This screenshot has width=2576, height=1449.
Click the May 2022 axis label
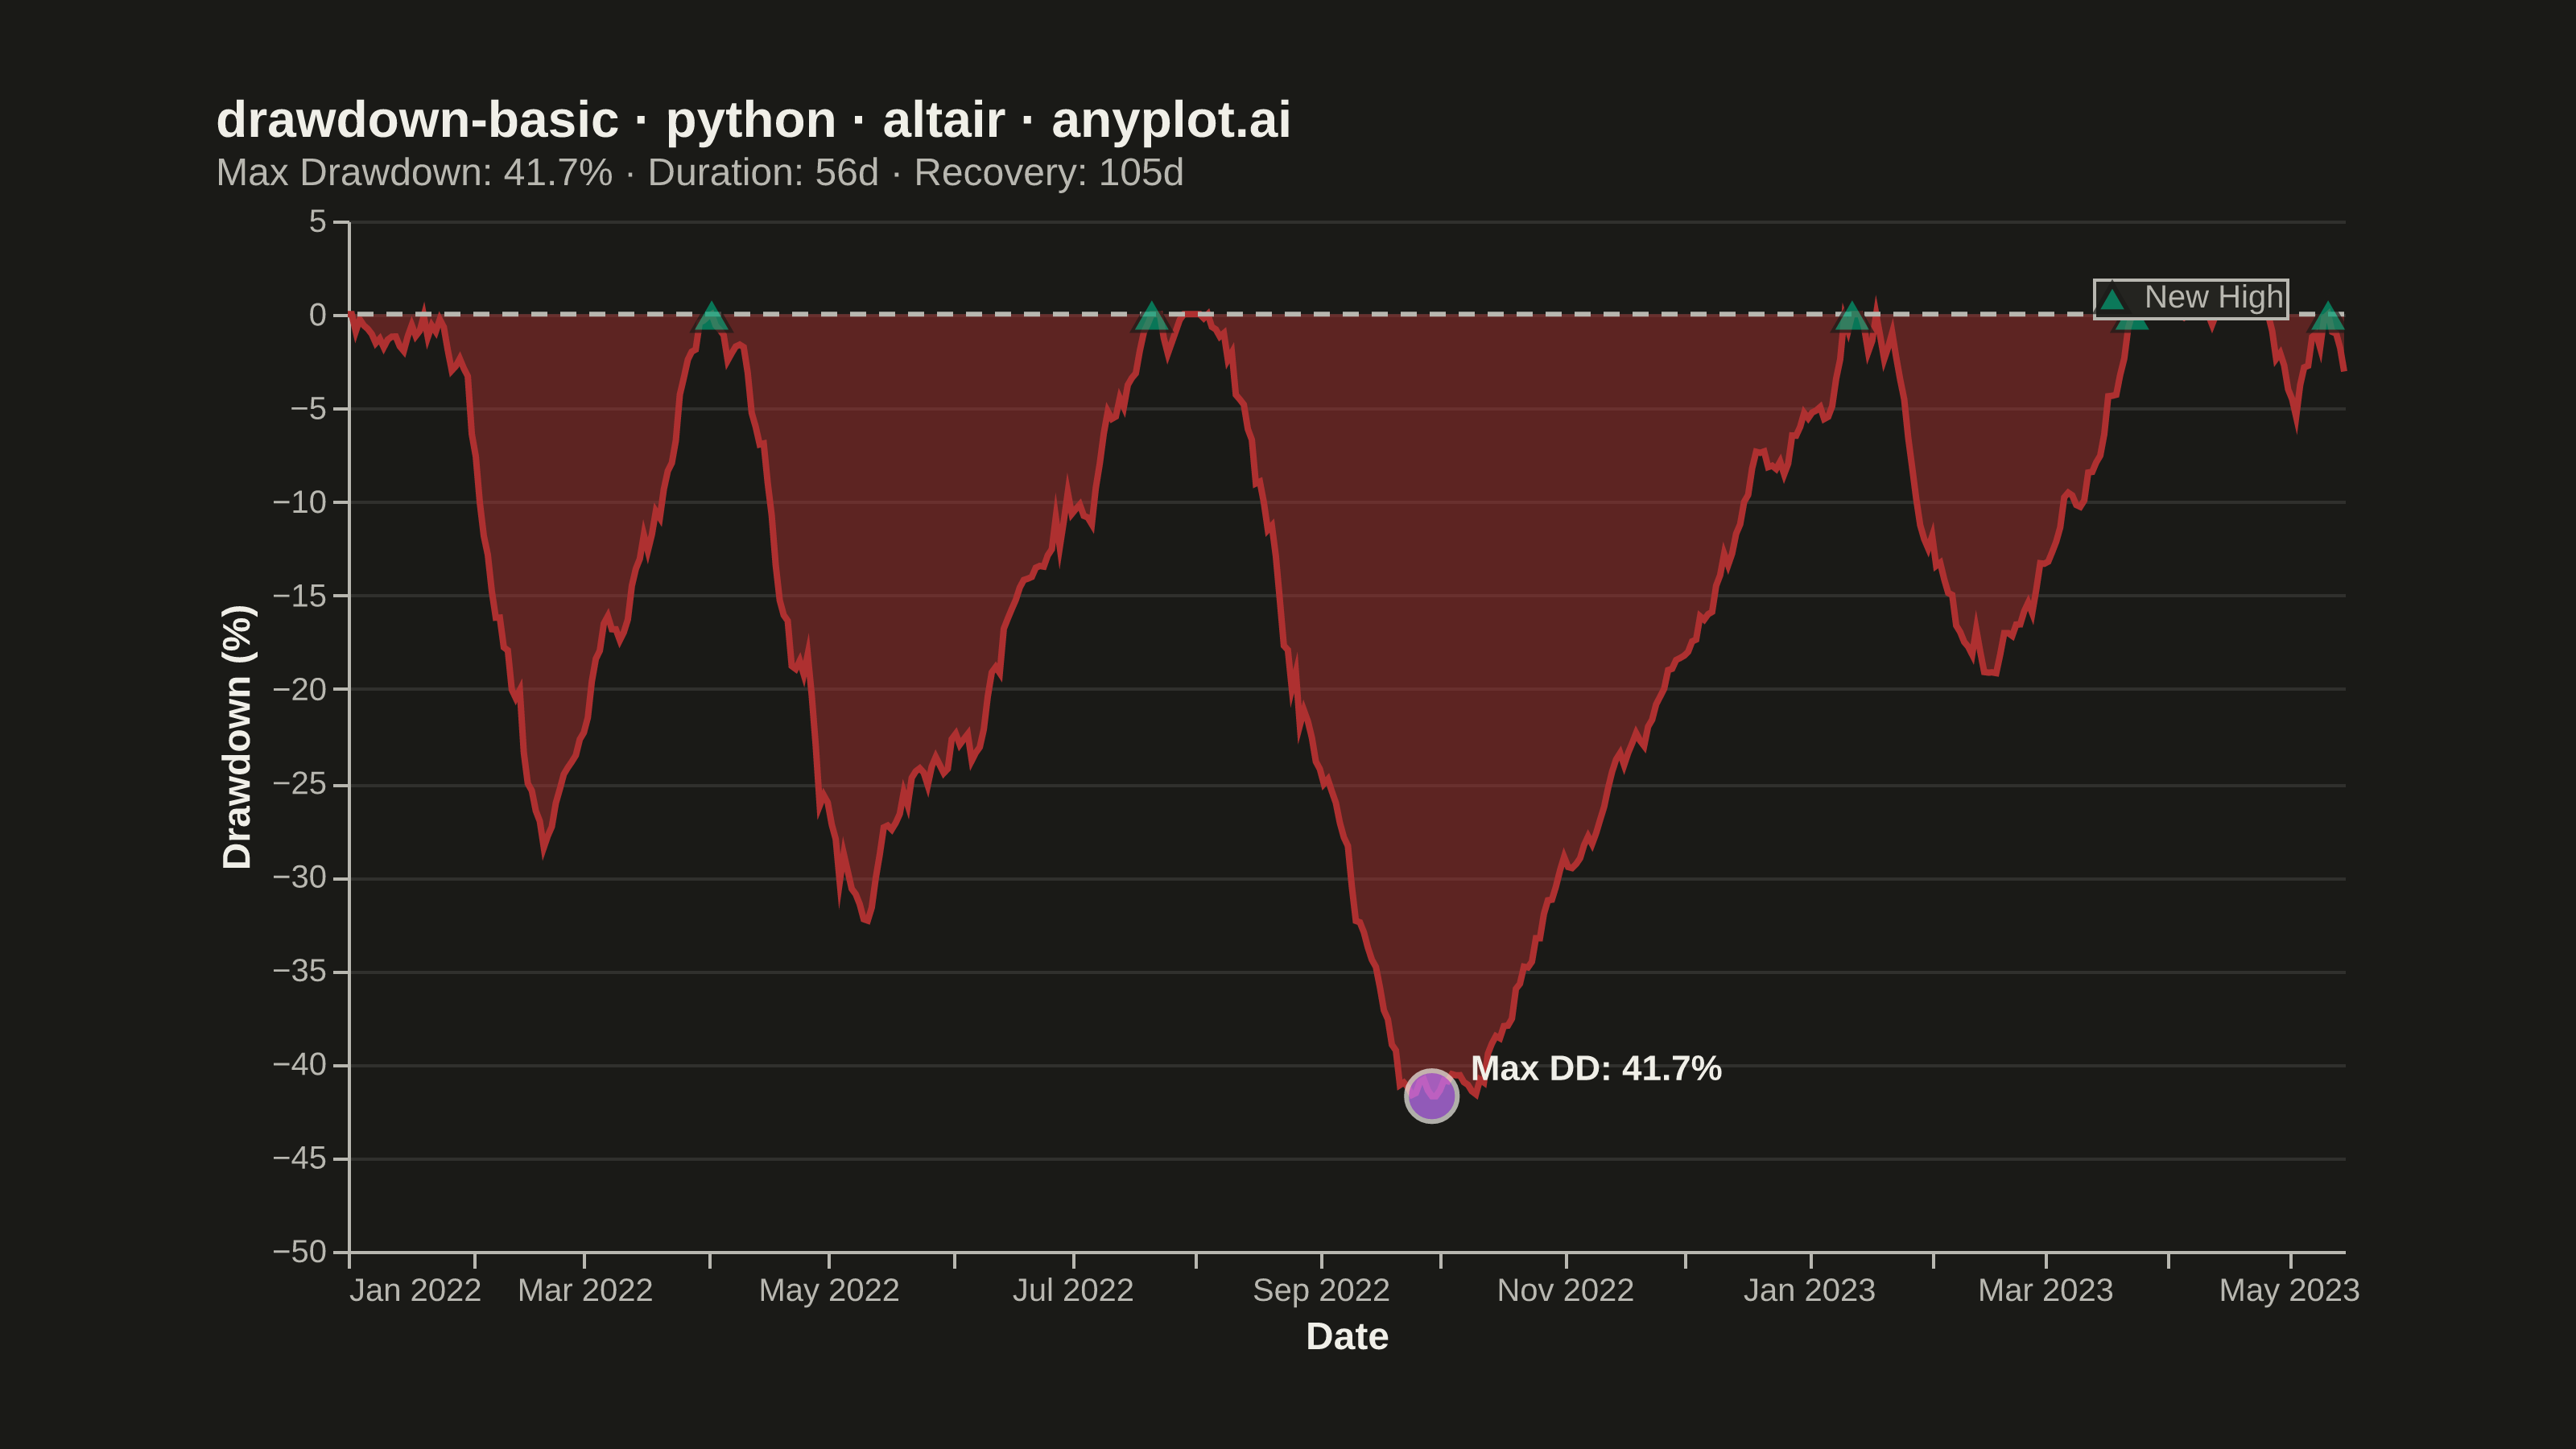click(829, 1290)
